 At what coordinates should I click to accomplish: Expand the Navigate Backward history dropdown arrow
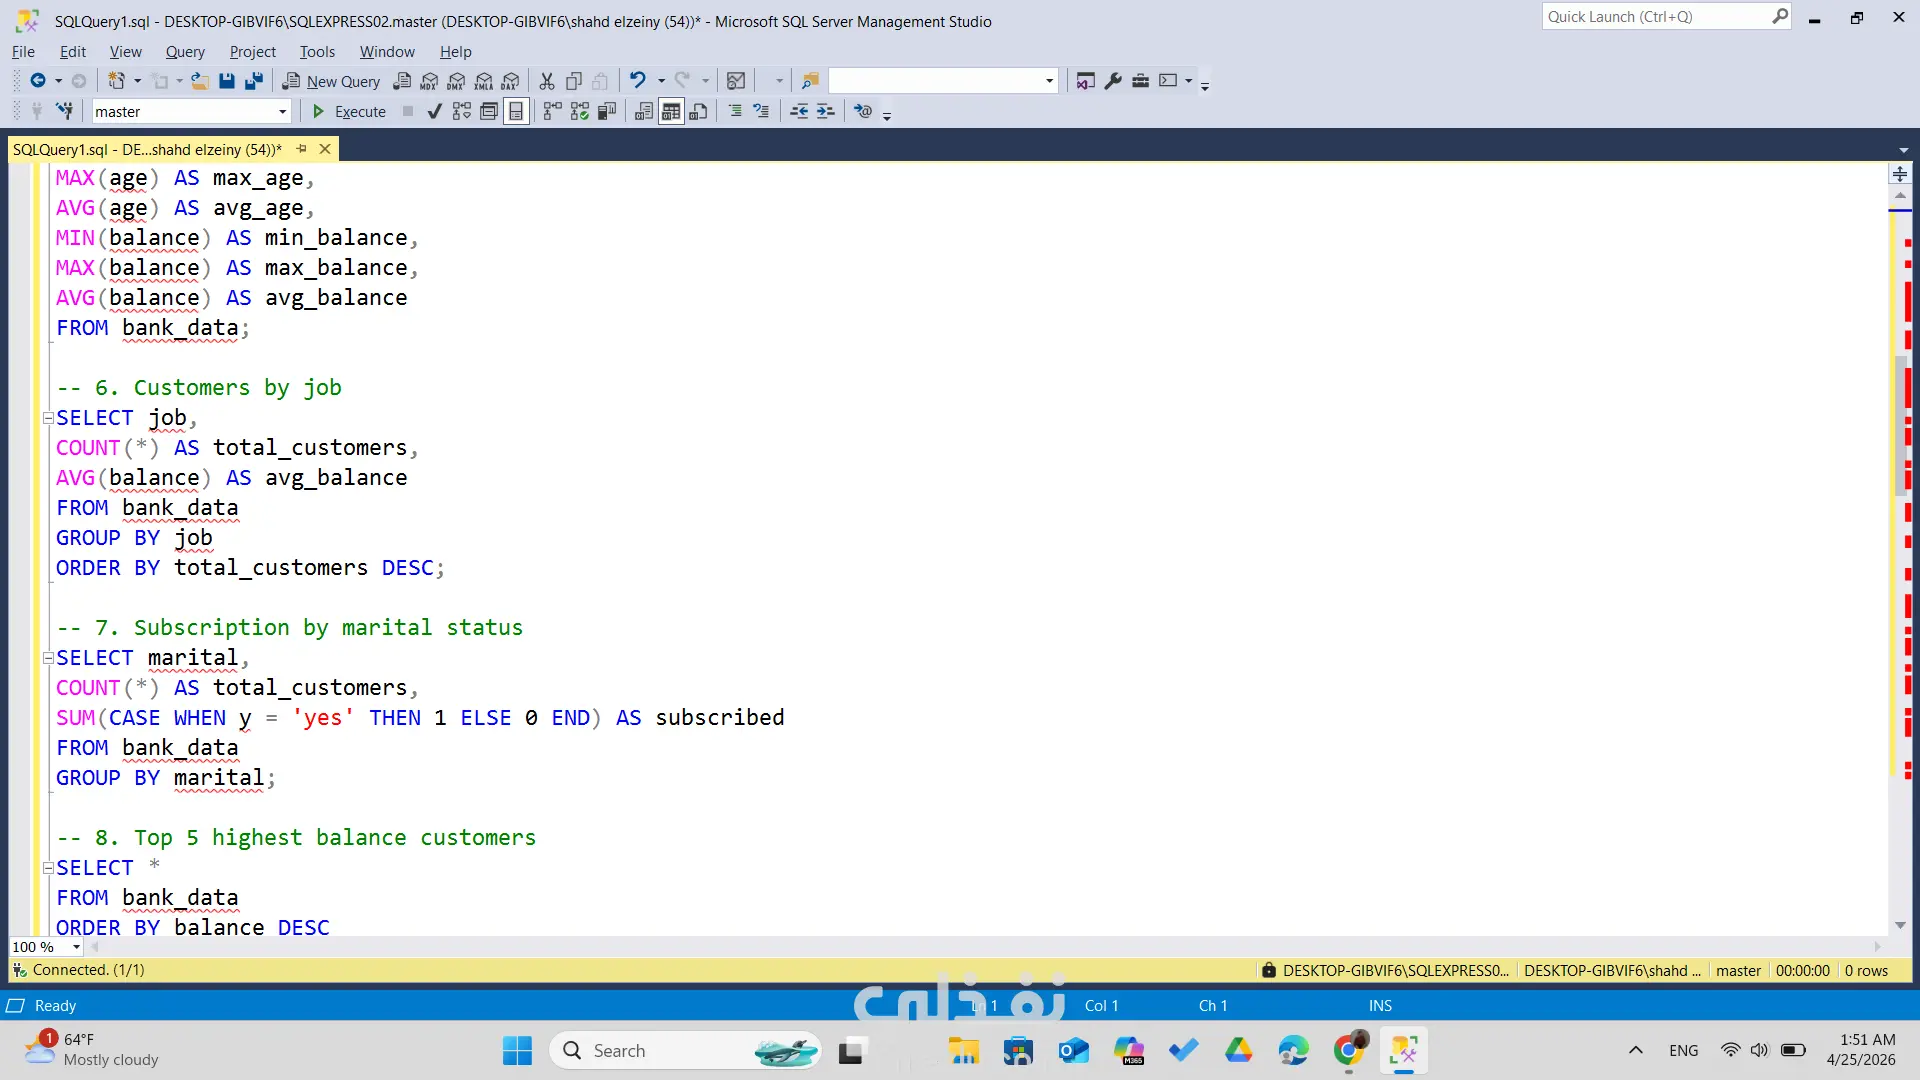58,81
